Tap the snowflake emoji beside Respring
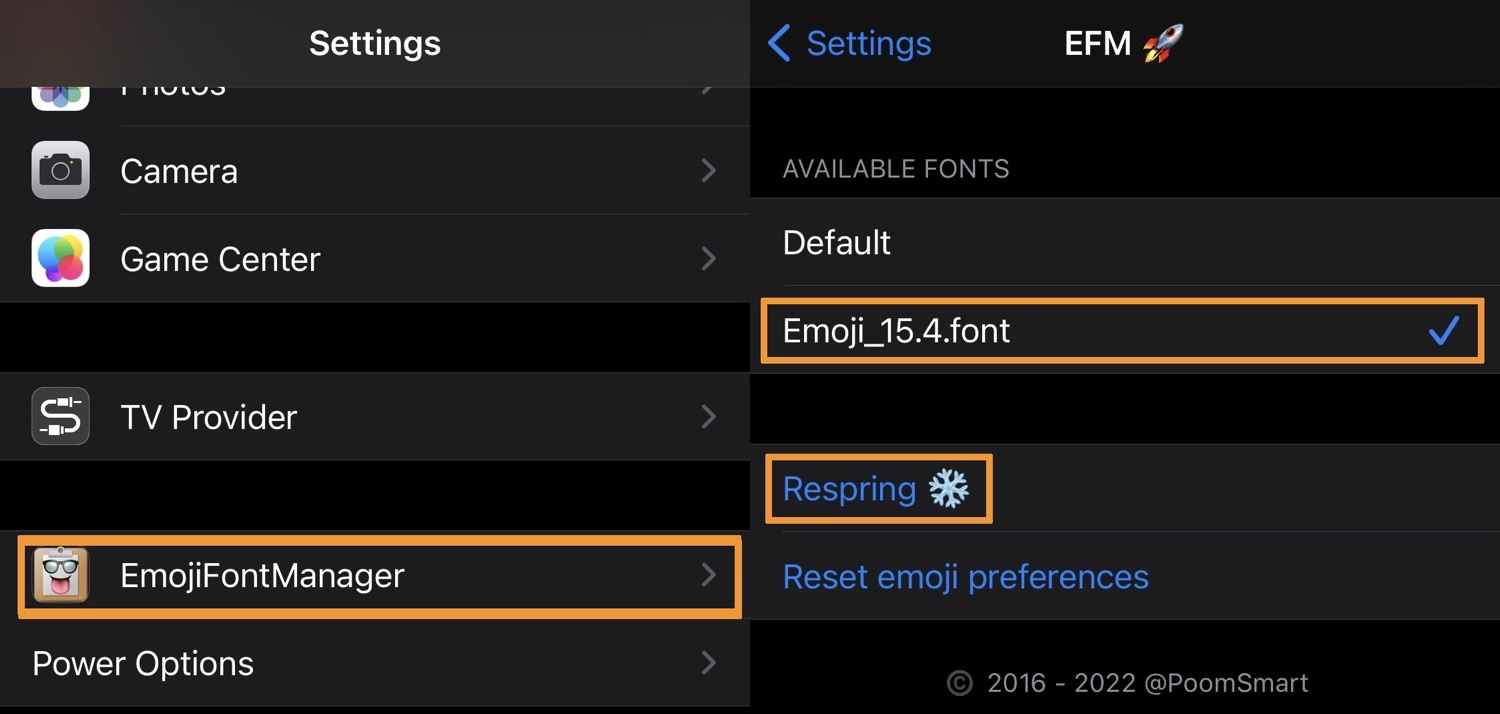Screen dimensions: 1500x714 [x=948, y=489]
